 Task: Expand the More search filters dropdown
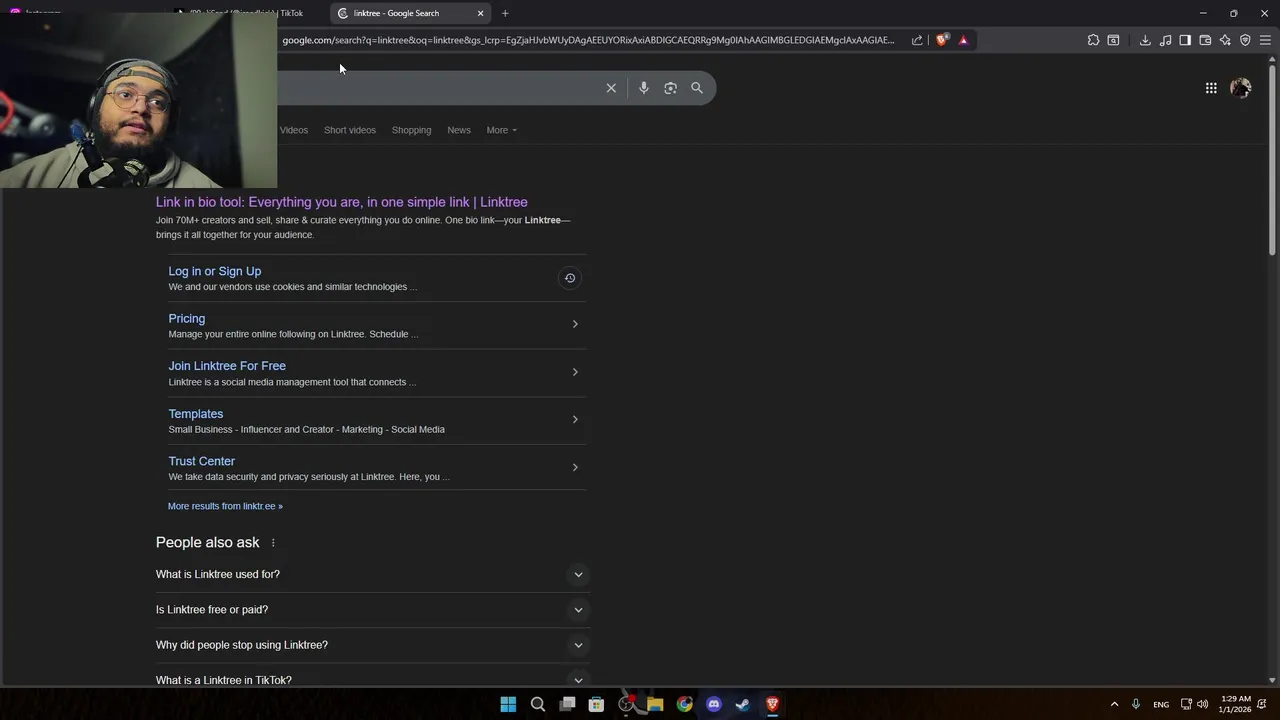501,130
